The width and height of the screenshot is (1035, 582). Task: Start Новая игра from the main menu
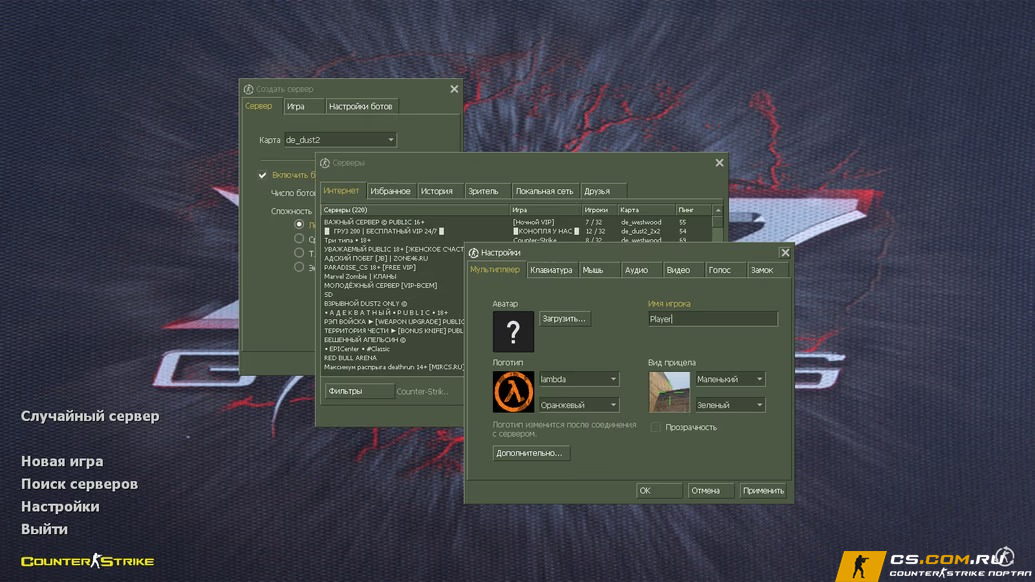[62, 461]
